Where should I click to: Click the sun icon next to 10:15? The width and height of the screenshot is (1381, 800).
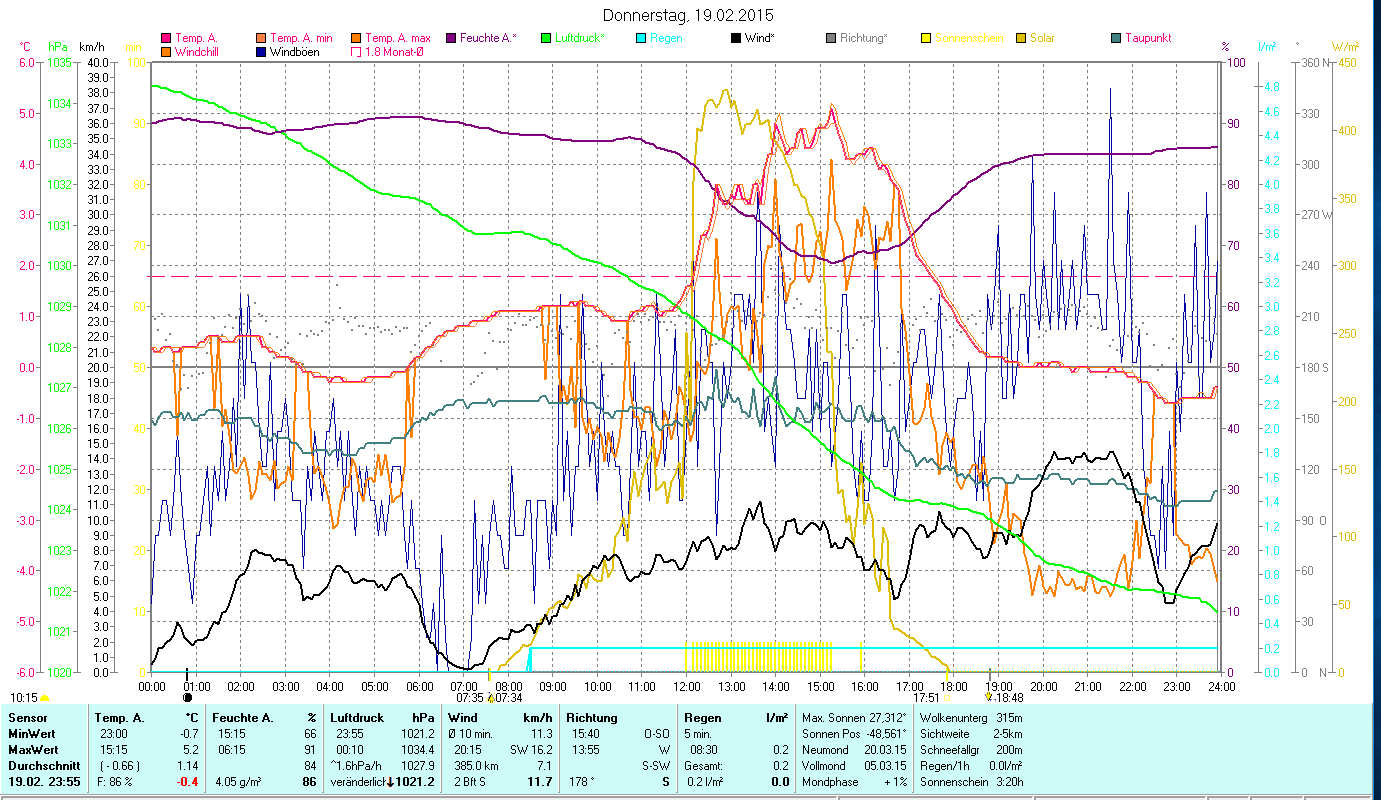click(45, 698)
